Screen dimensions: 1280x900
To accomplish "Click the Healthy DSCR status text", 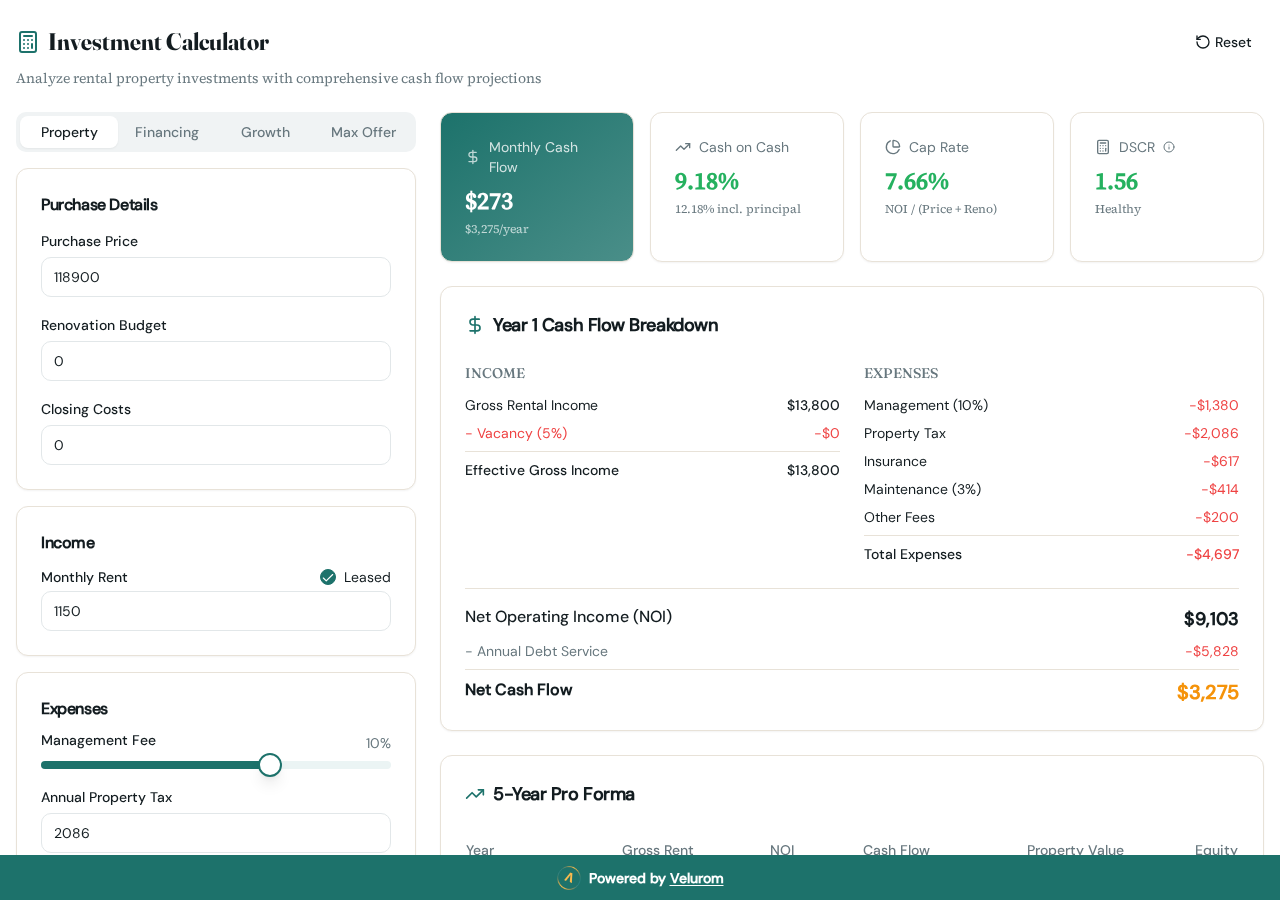I will point(1118,209).
